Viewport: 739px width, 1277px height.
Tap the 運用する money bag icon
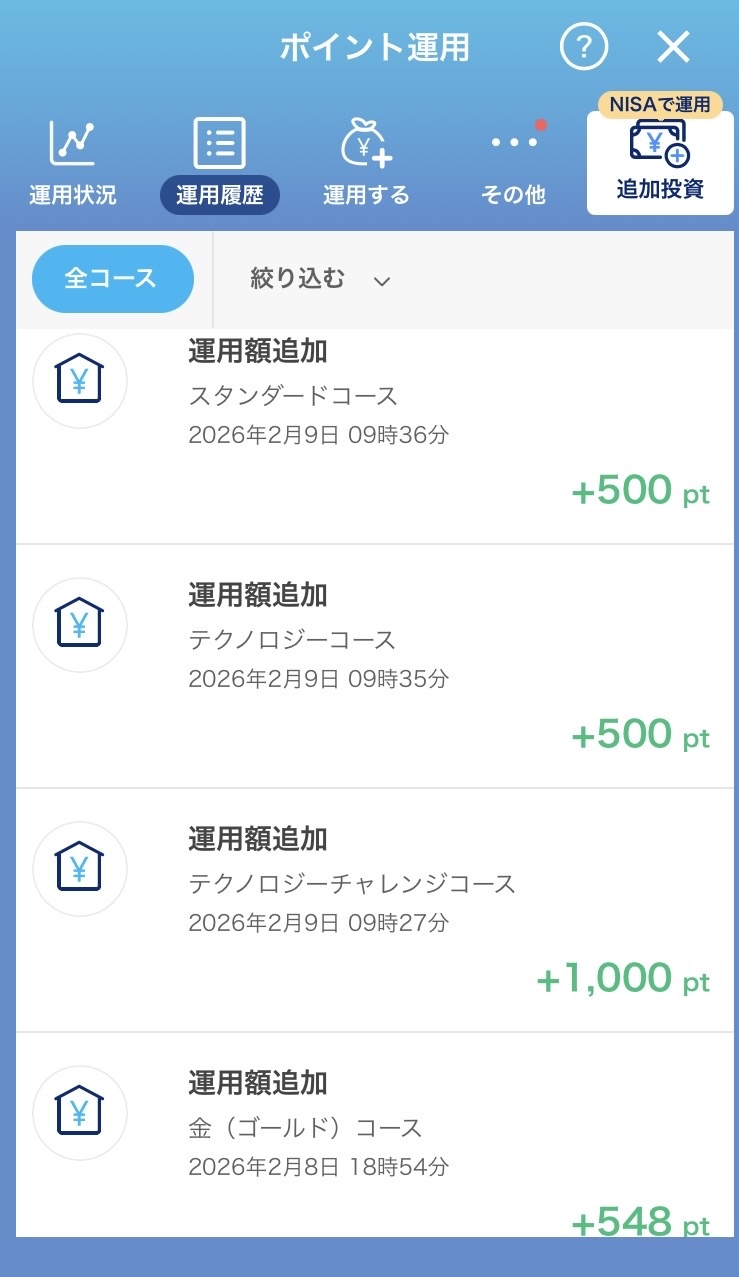(x=366, y=144)
